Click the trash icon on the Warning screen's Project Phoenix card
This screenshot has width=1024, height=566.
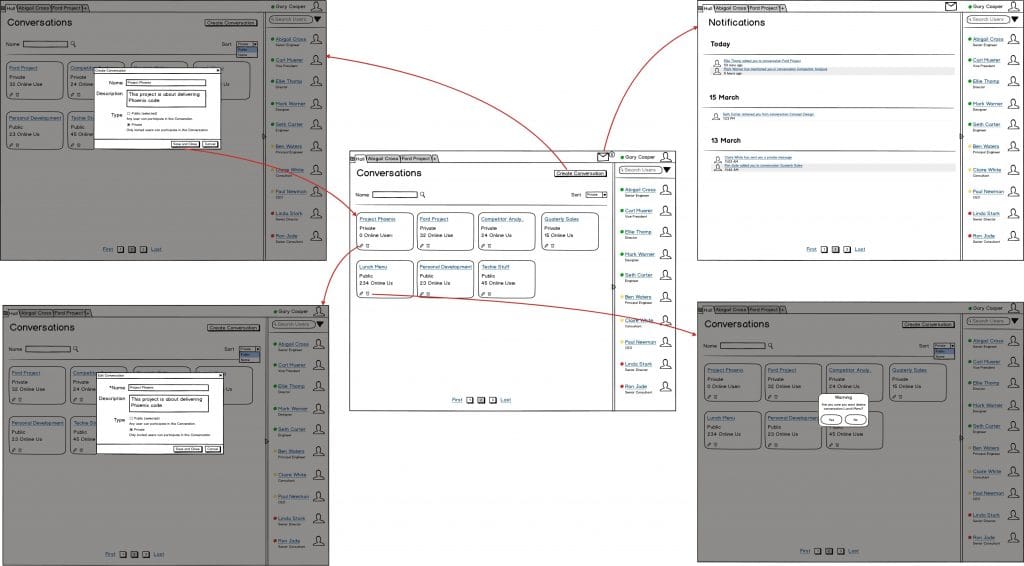coord(715,397)
